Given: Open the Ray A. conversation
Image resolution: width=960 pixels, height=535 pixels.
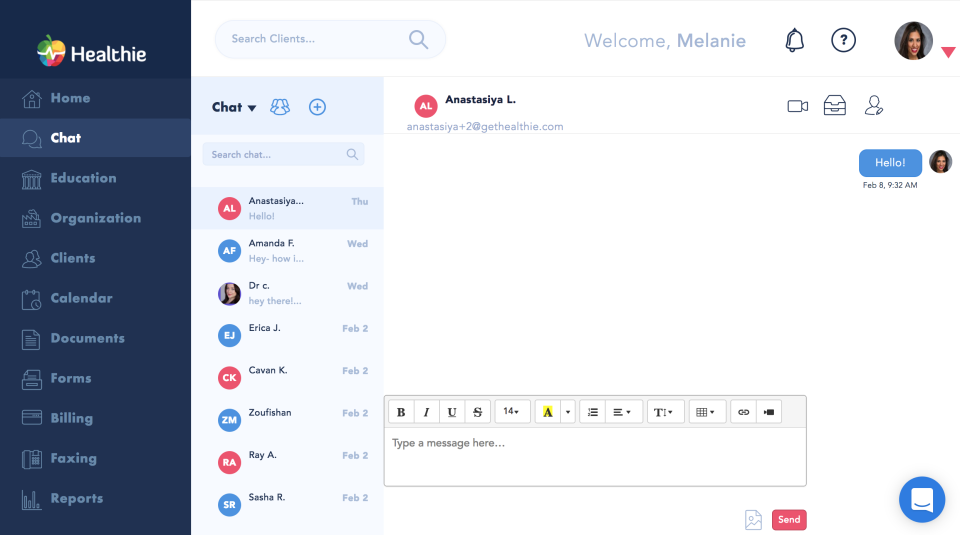Looking at the screenshot, I should pyautogui.click(x=287, y=462).
